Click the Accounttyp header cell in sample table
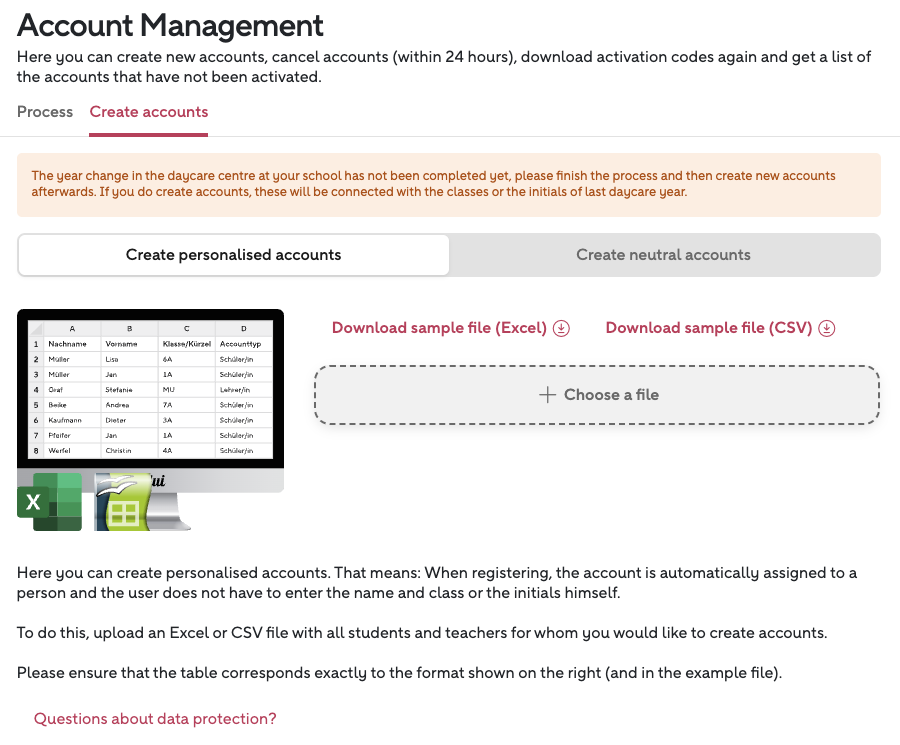900x745 pixels. (241, 343)
